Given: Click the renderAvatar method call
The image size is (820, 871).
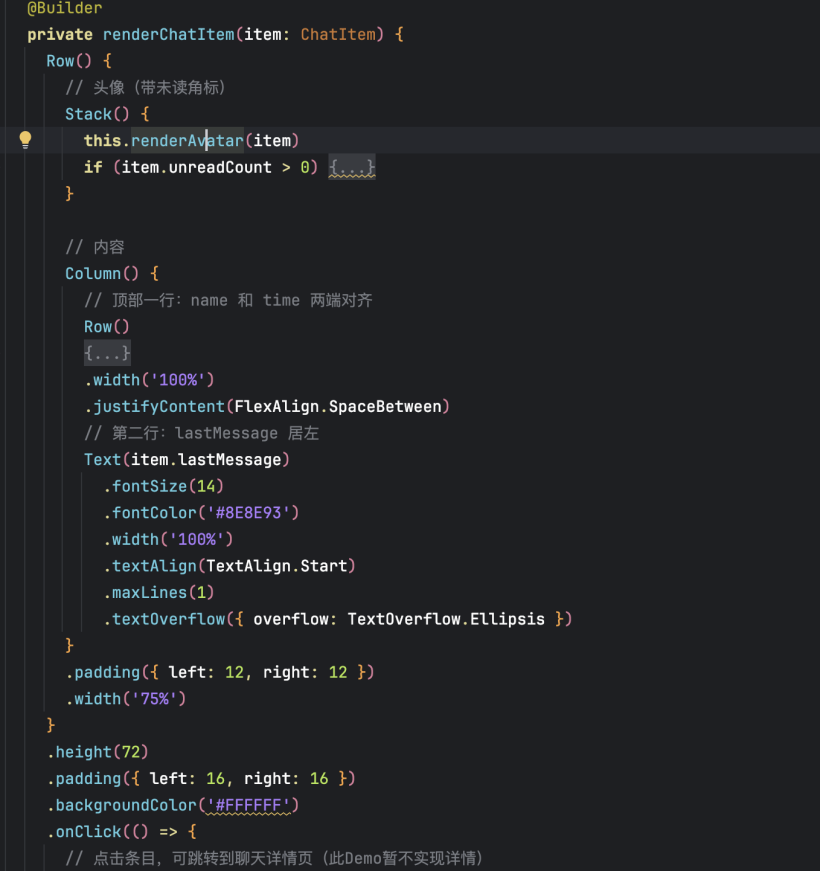Looking at the screenshot, I should (x=186, y=140).
